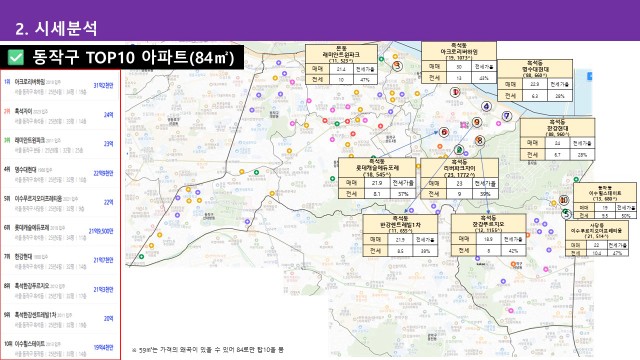Screen dimensions: 640x360
Task: Select the 4위 명수대현대 list row
Action: [60, 174]
